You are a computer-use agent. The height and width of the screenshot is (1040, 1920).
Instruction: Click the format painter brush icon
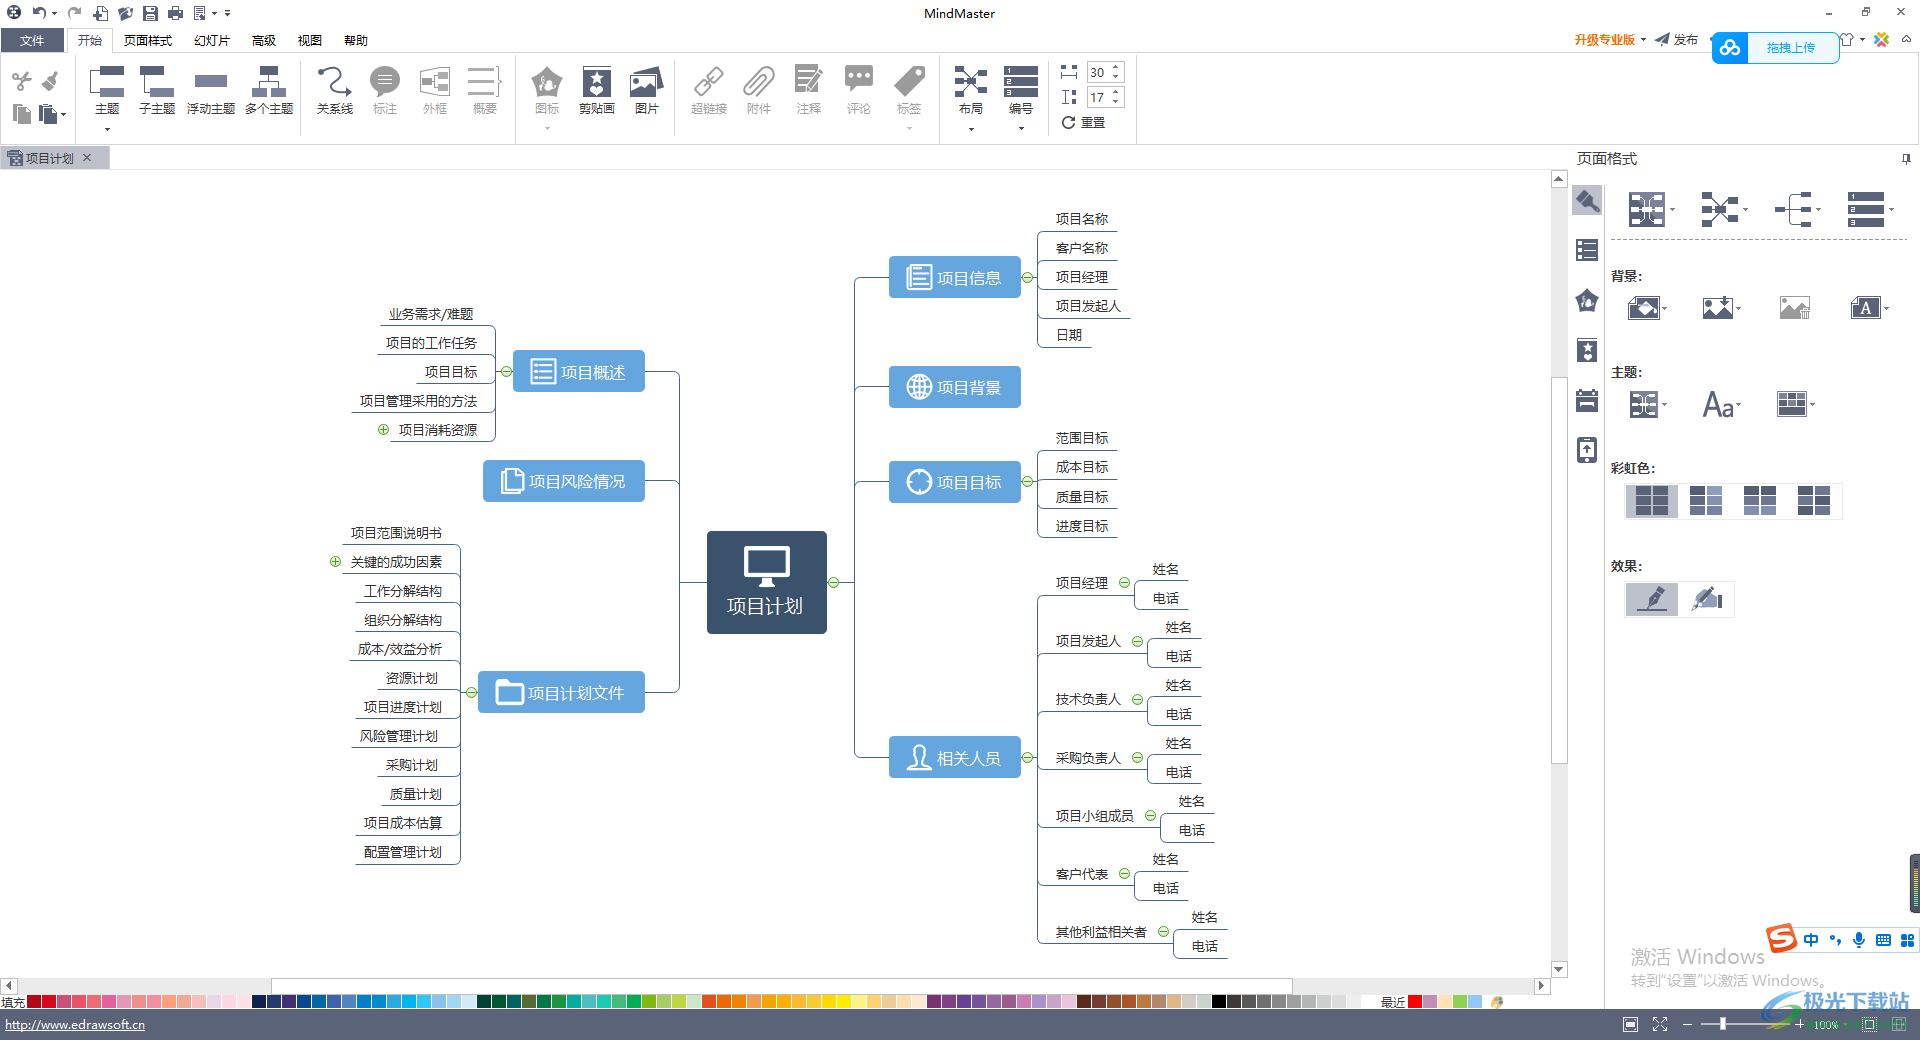coord(50,81)
